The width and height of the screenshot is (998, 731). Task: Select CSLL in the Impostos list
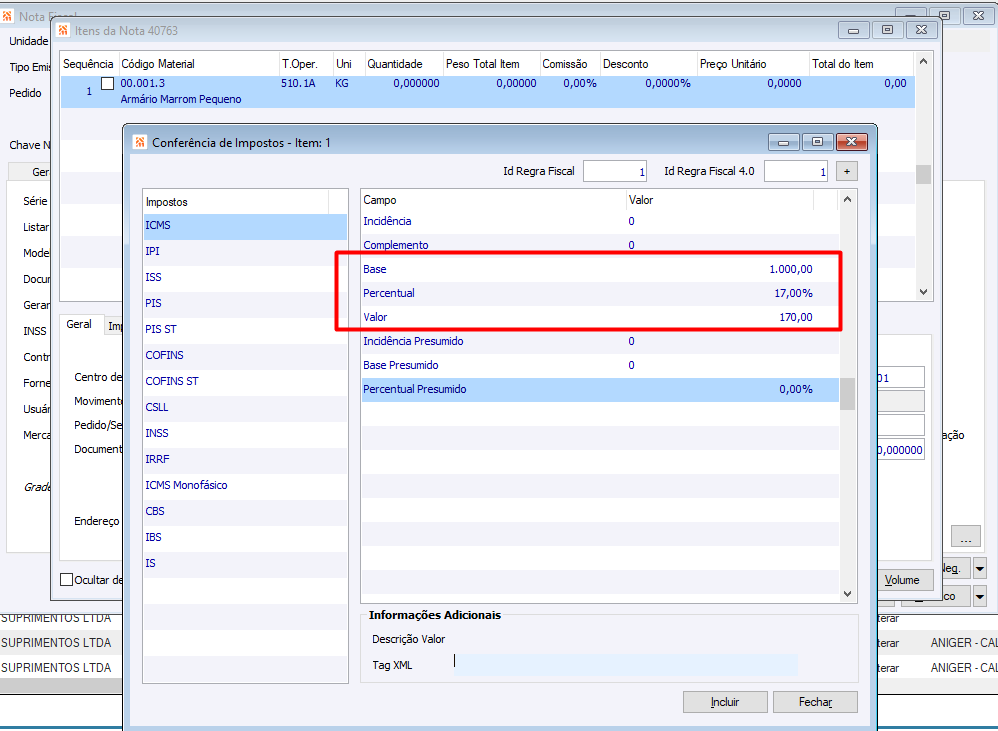245,407
